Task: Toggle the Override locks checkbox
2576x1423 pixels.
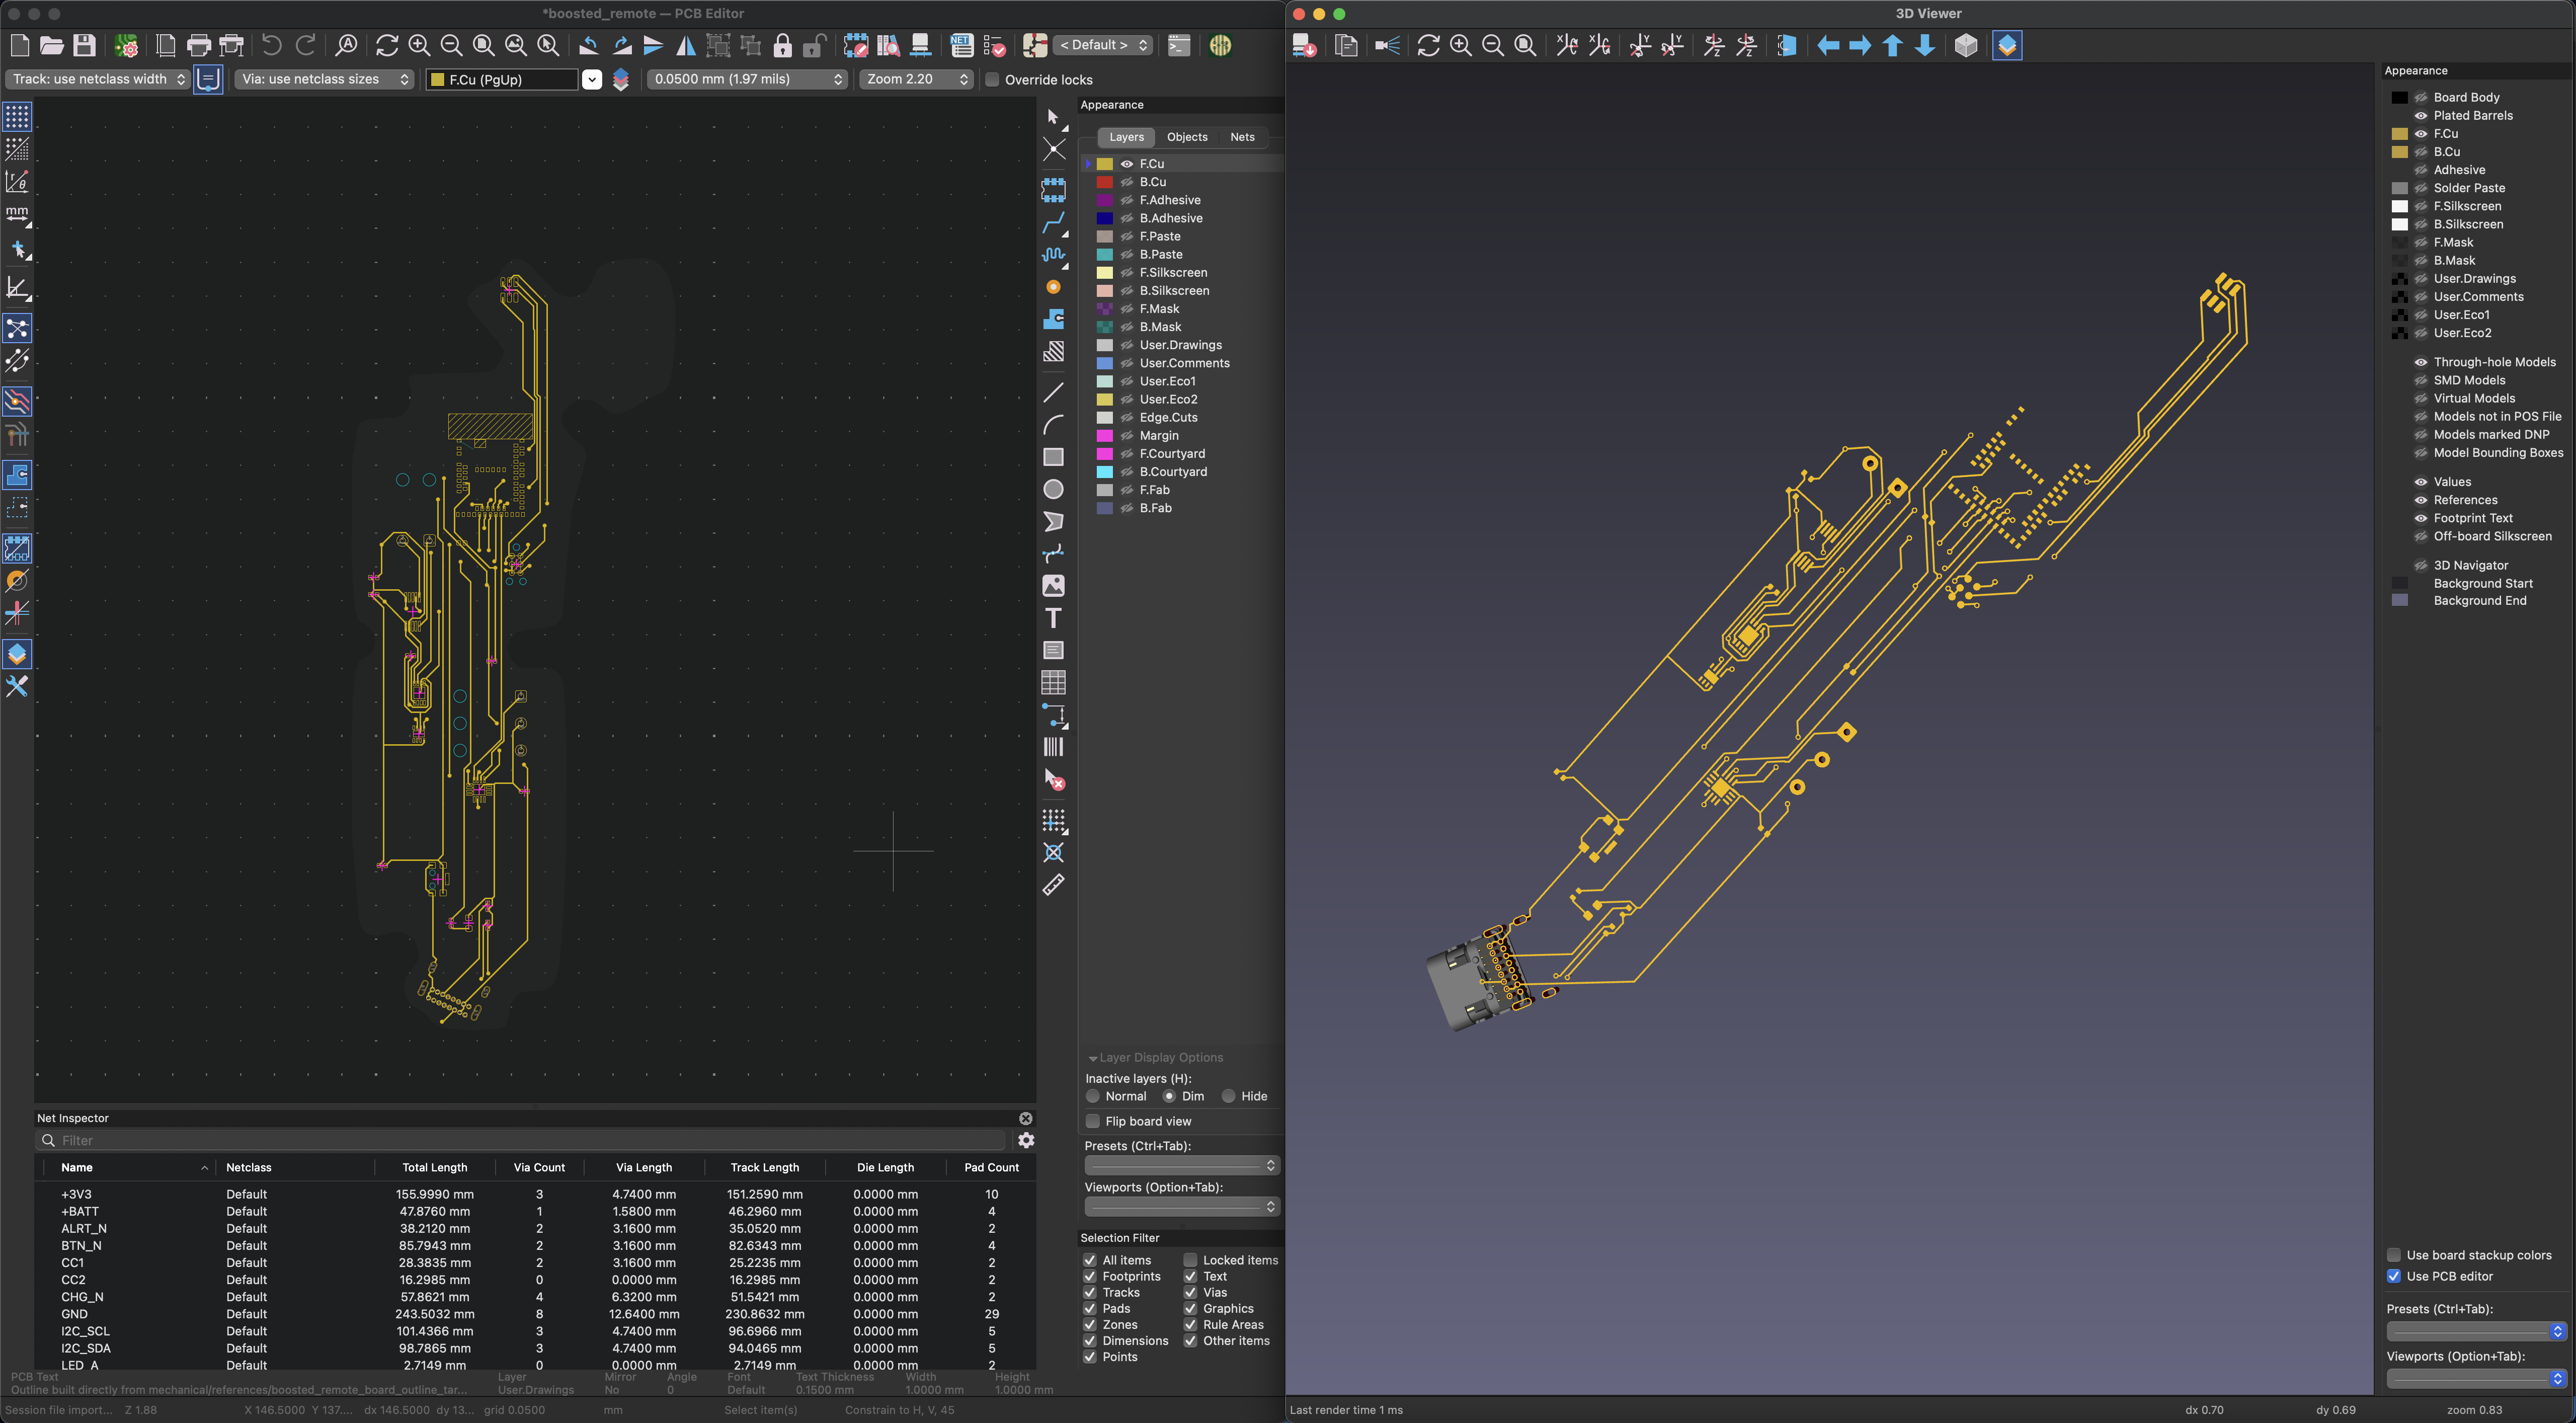Action: pyautogui.click(x=992, y=79)
